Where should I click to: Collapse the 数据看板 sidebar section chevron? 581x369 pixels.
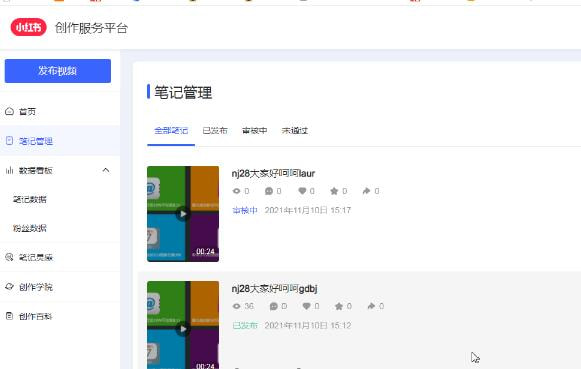click(106, 170)
